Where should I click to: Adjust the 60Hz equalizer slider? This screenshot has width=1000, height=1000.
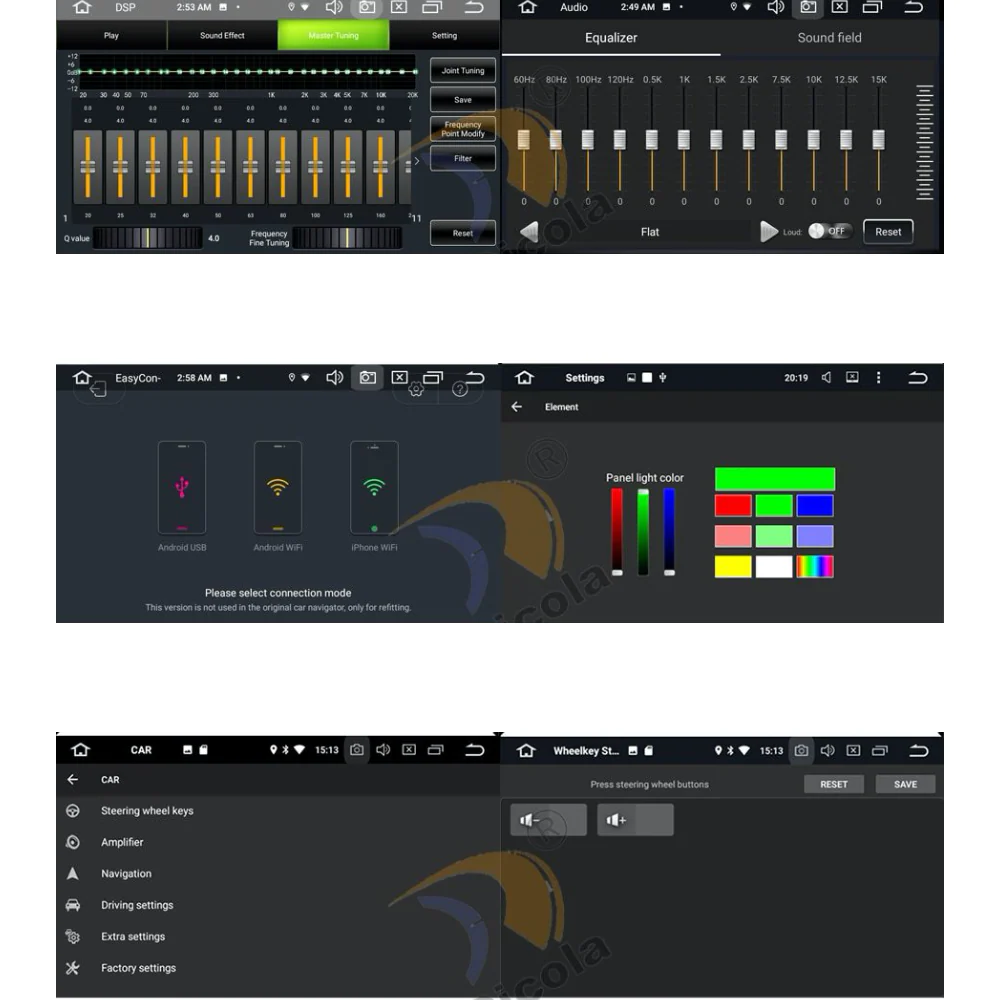(x=524, y=140)
